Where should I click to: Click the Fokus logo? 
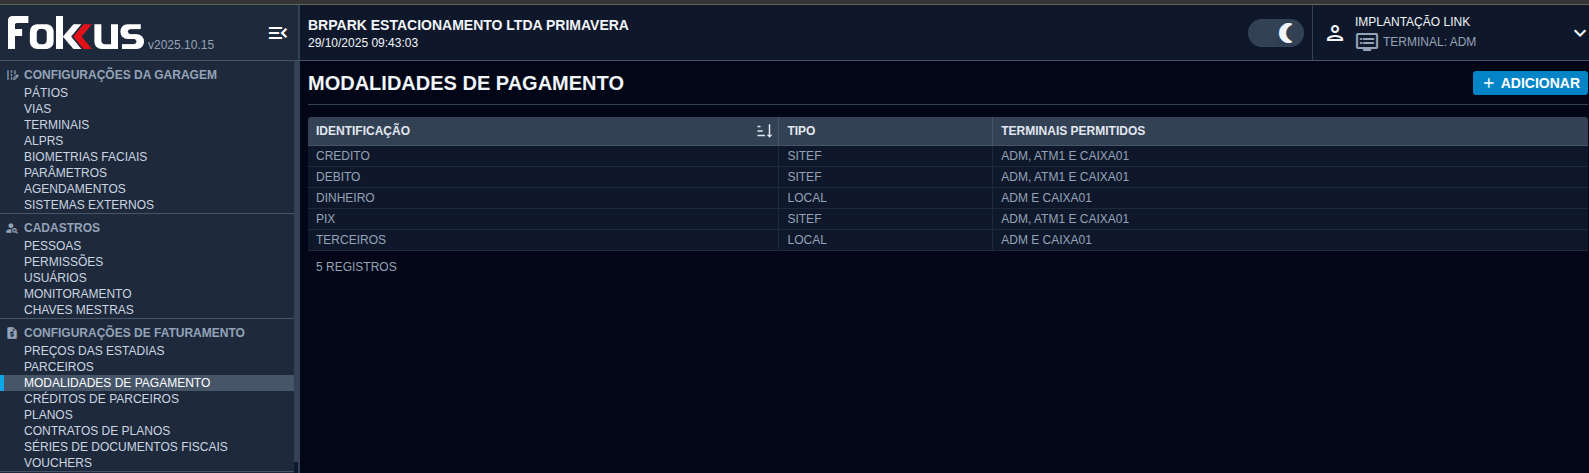click(76, 33)
